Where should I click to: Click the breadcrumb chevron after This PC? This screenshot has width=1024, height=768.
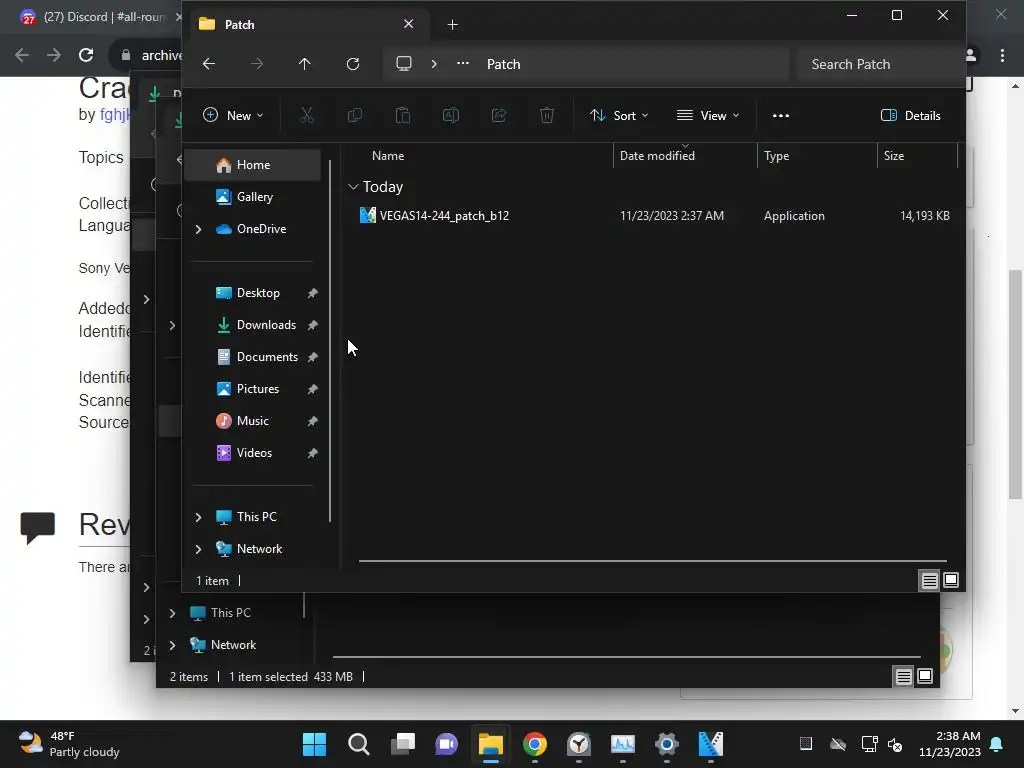click(x=434, y=64)
